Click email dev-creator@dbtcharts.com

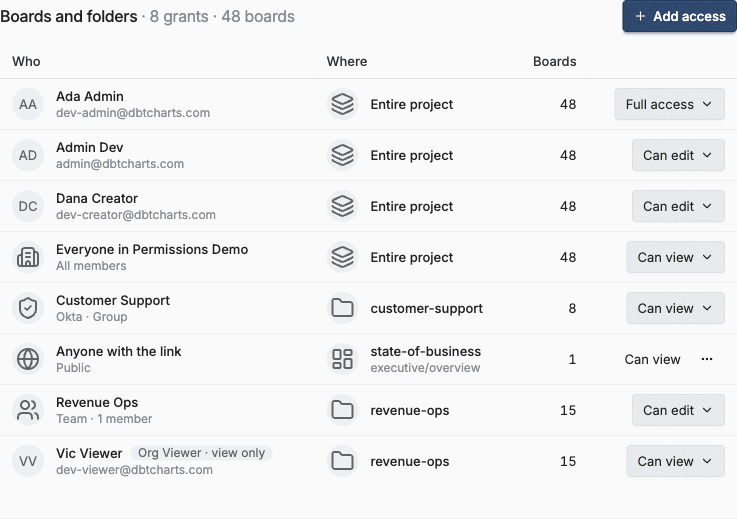tap(136, 215)
